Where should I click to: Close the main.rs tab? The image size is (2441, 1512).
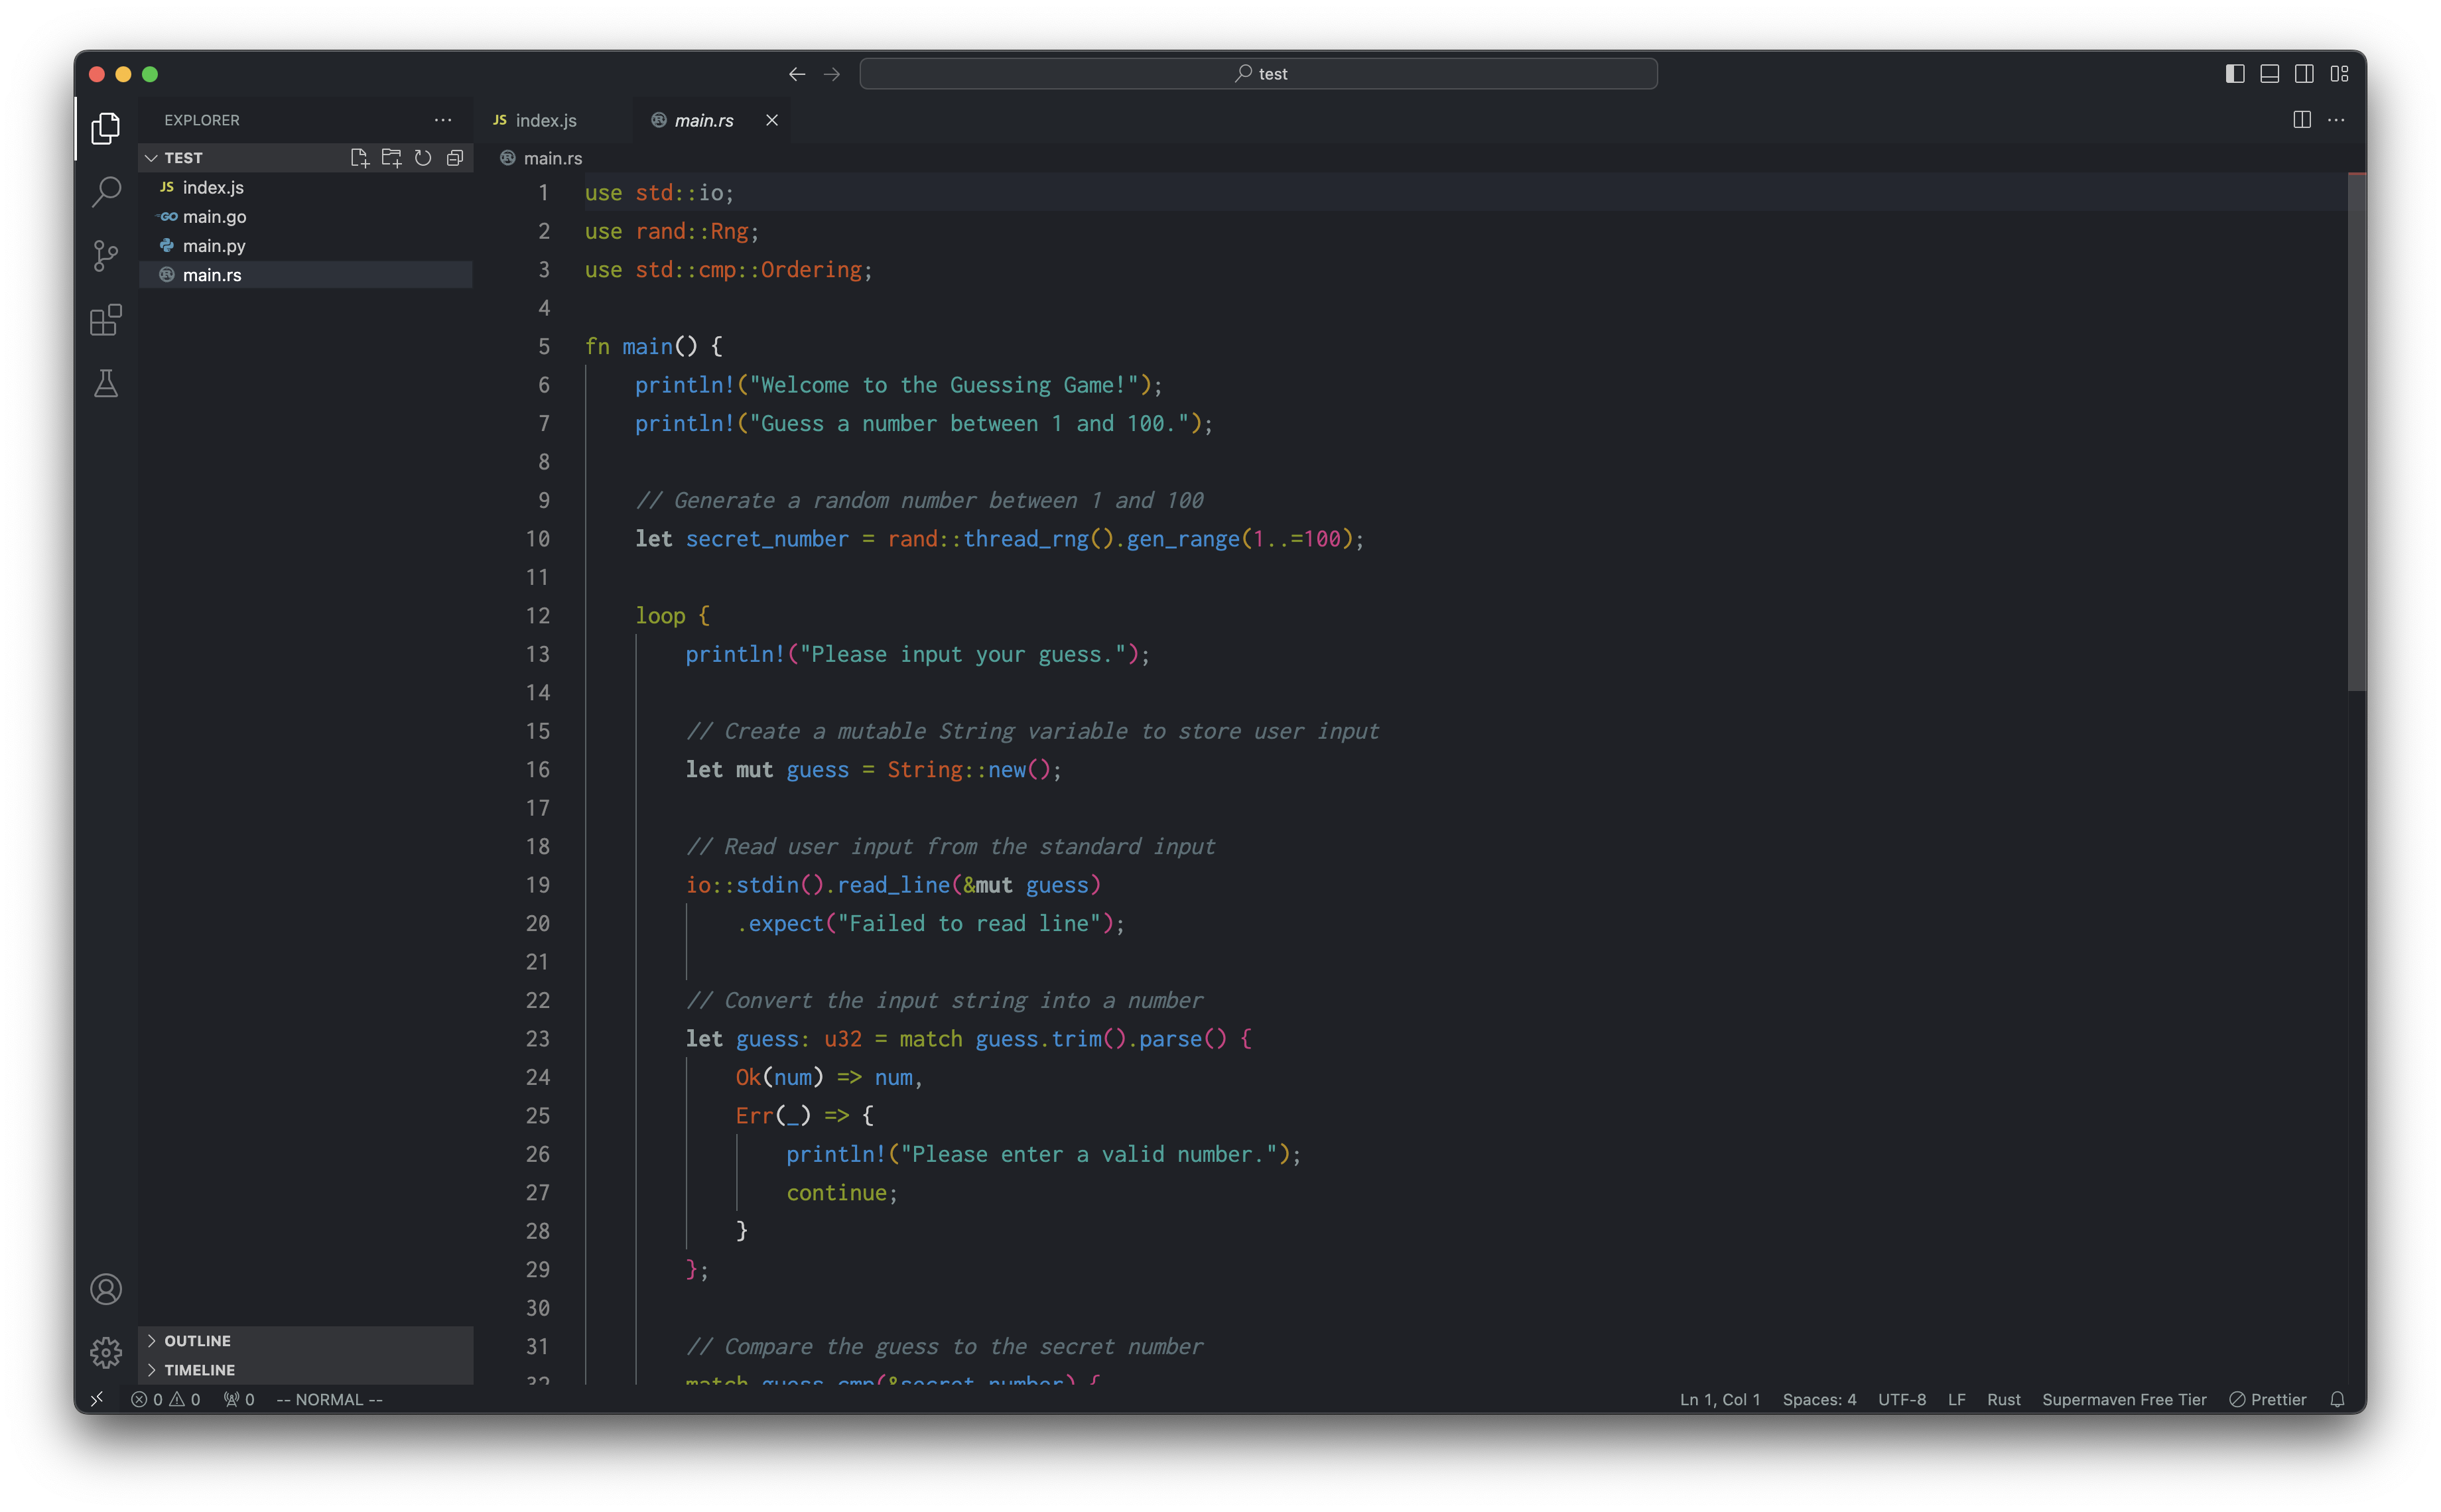(x=772, y=120)
